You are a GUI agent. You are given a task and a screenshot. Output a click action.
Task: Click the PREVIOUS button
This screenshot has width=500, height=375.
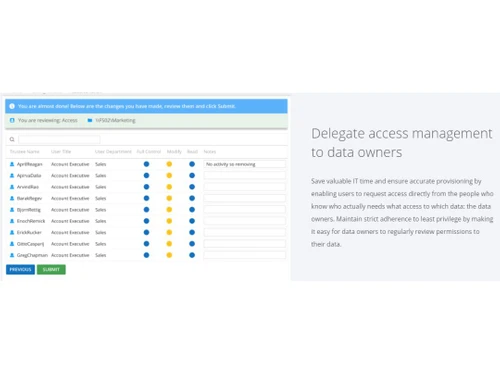(20, 269)
